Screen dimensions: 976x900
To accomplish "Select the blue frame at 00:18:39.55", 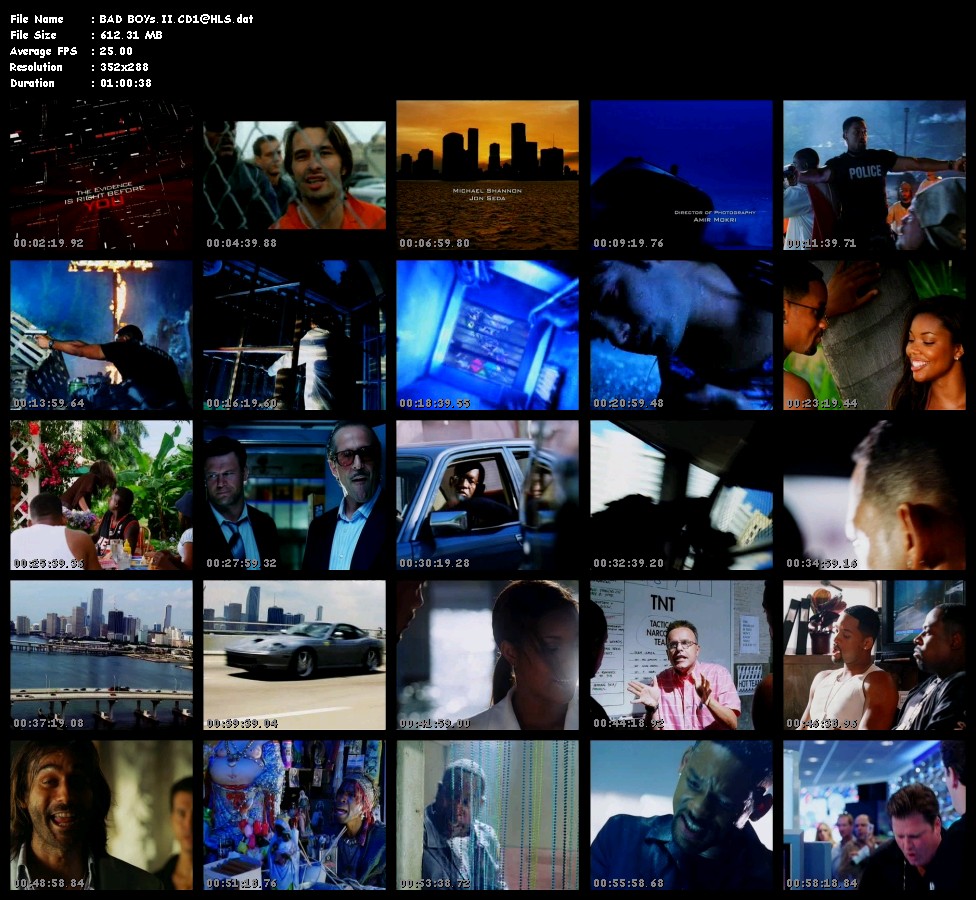I will pos(487,335).
